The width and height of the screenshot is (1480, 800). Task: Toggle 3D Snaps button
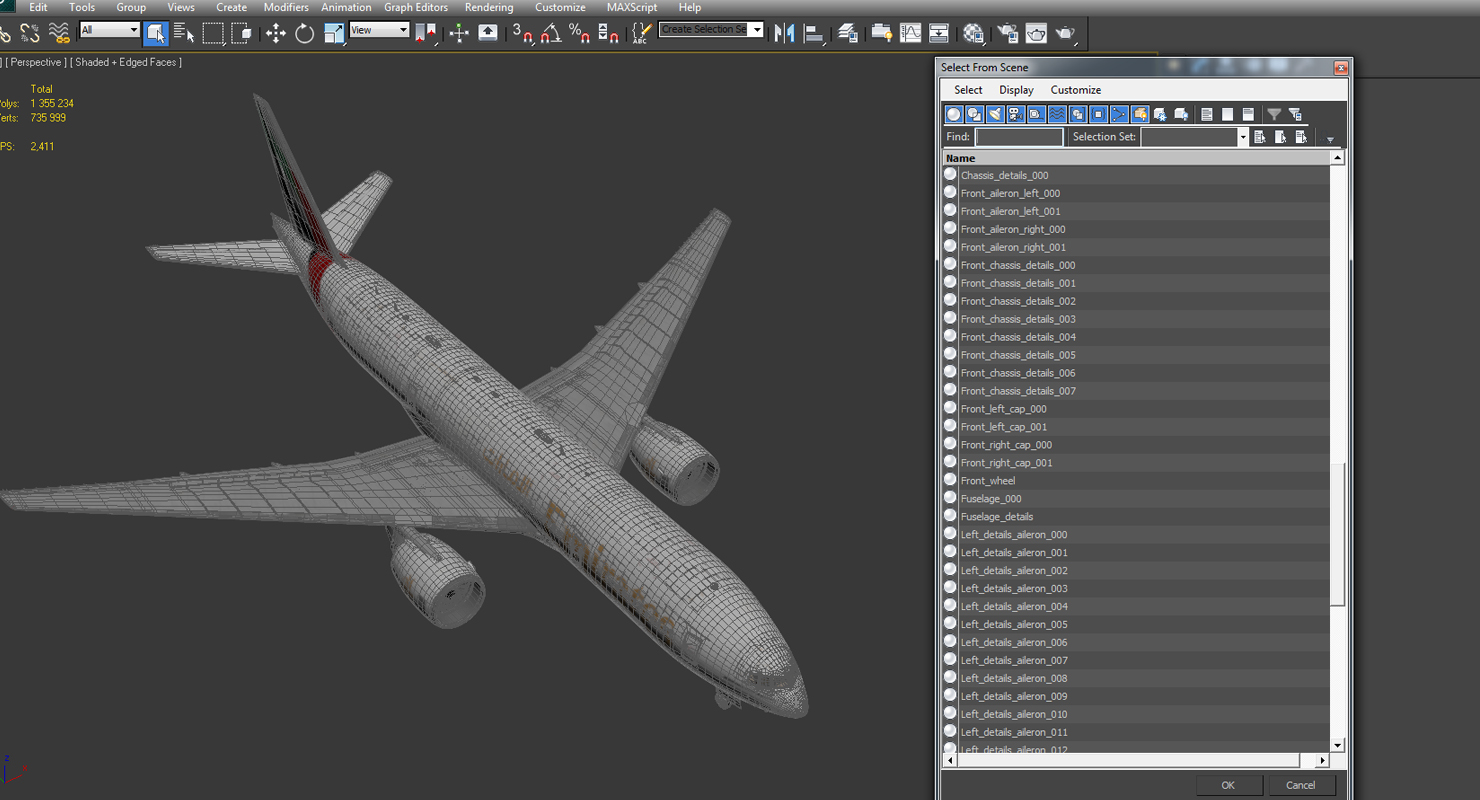pyautogui.click(x=523, y=33)
